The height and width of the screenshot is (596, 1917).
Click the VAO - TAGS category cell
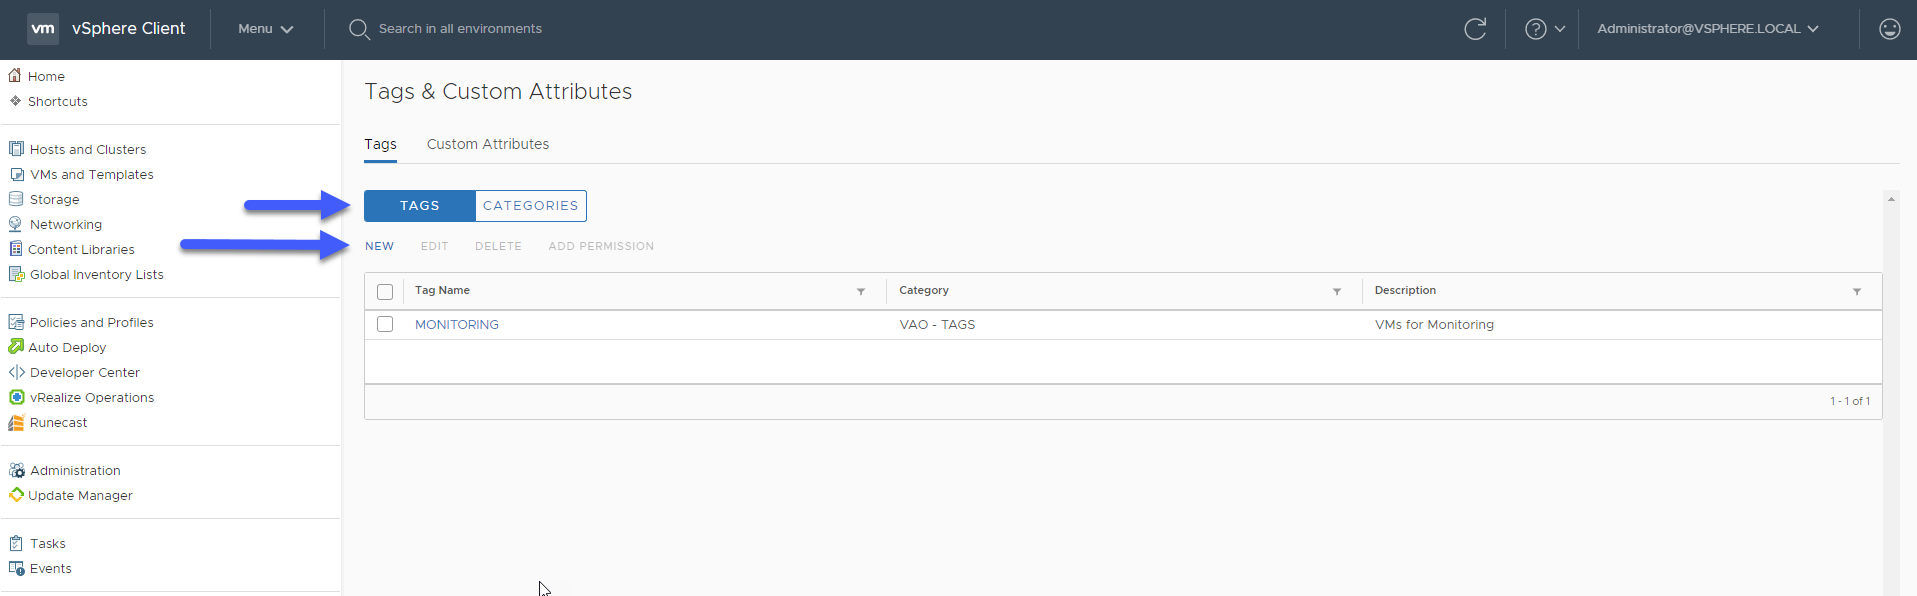coord(937,325)
